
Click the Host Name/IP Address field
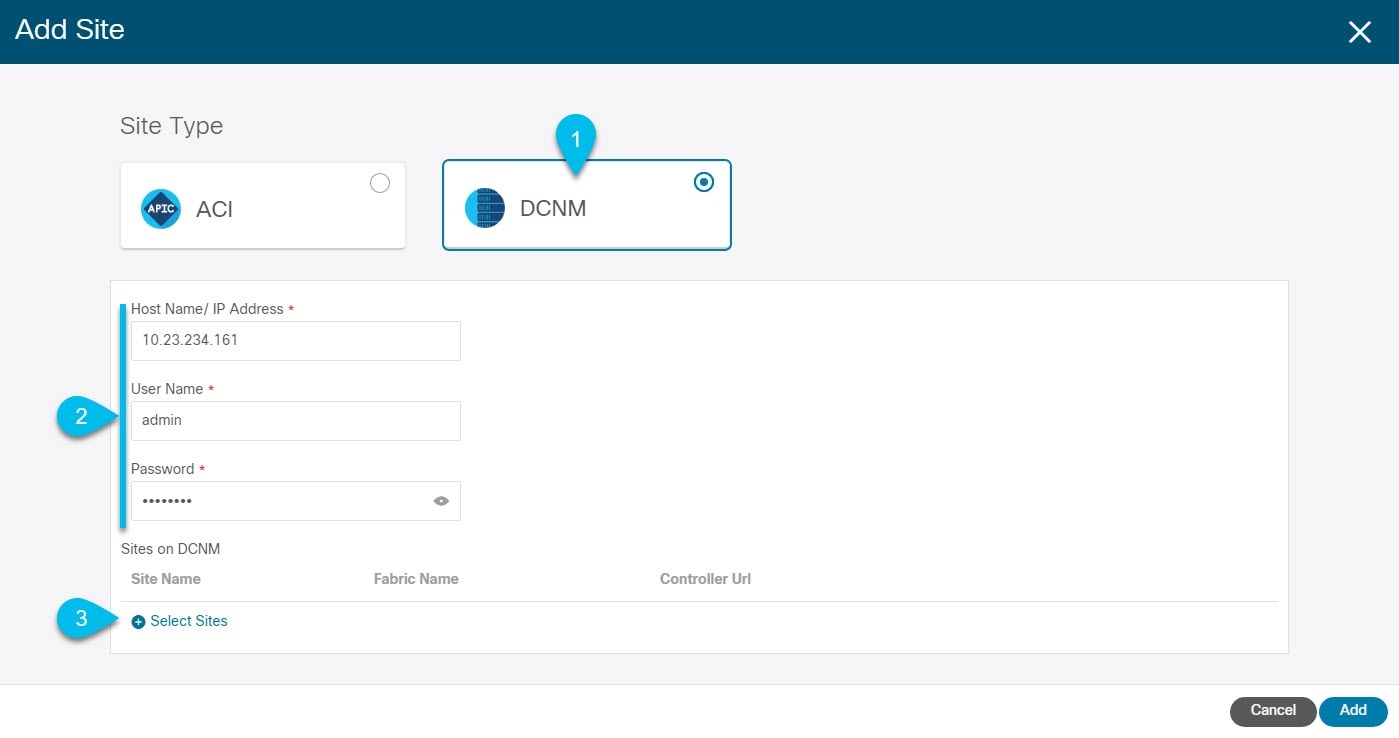pyautogui.click(x=296, y=340)
